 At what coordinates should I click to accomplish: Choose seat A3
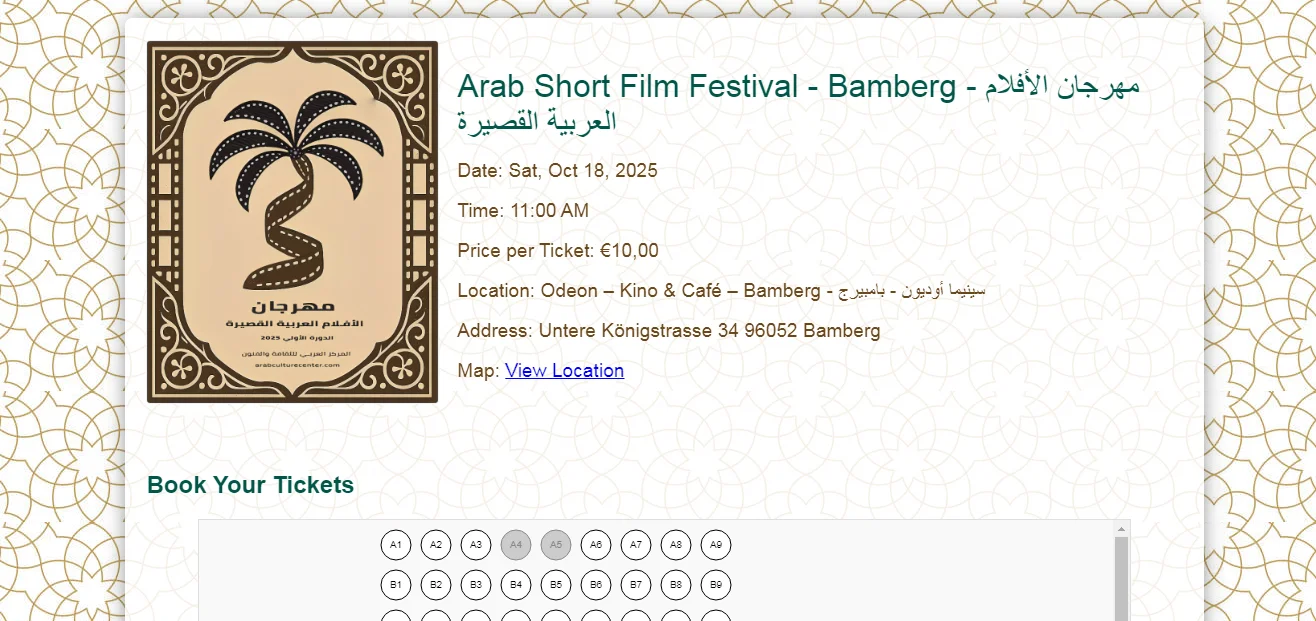pyautogui.click(x=476, y=545)
